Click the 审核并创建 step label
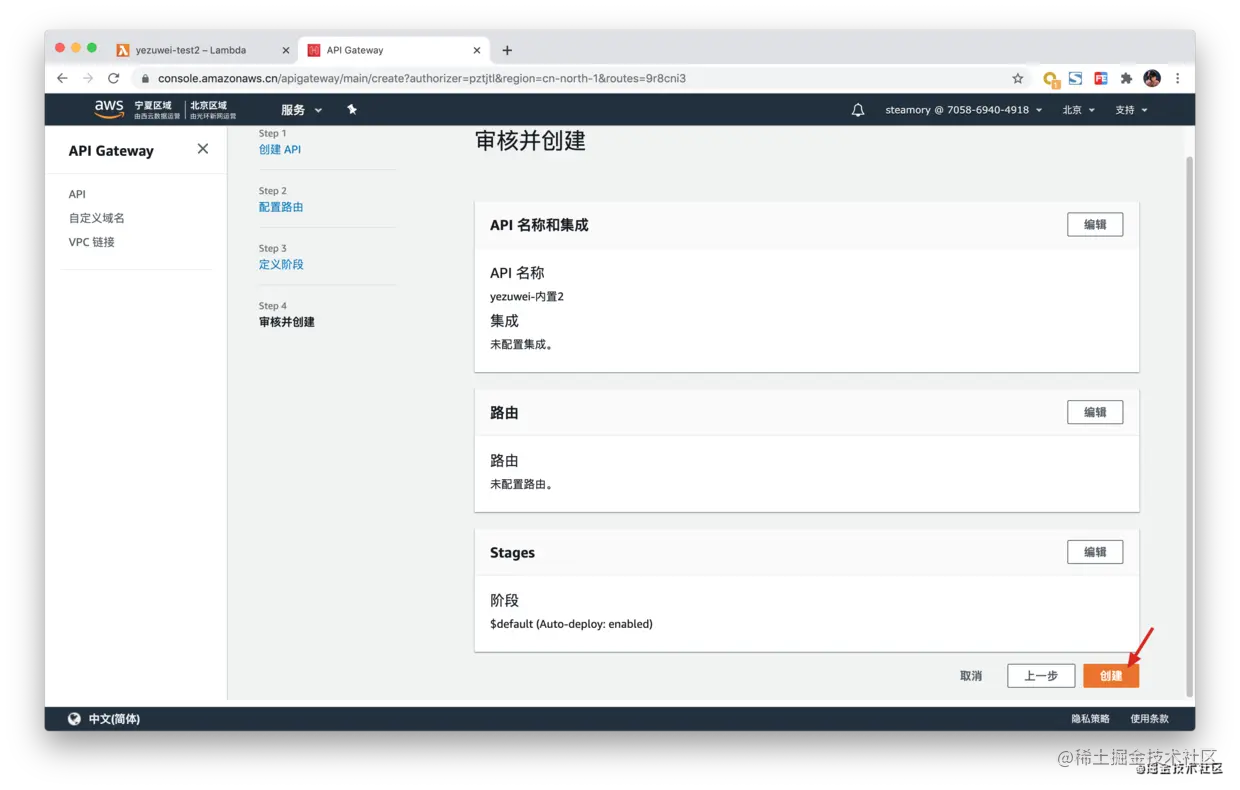 (x=287, y=322)
